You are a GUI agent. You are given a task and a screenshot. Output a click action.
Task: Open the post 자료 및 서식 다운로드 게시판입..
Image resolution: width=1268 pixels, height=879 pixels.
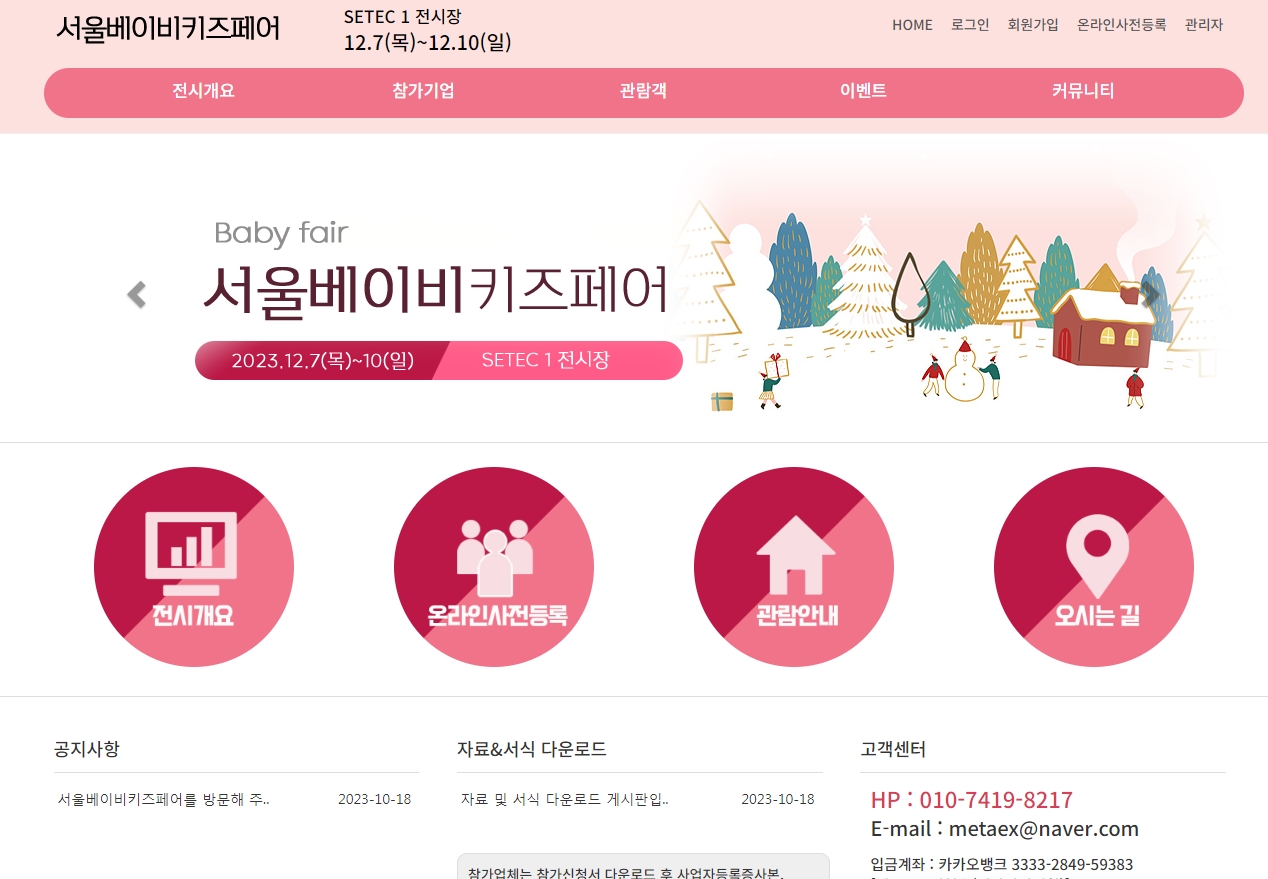[x=565, y=800]
